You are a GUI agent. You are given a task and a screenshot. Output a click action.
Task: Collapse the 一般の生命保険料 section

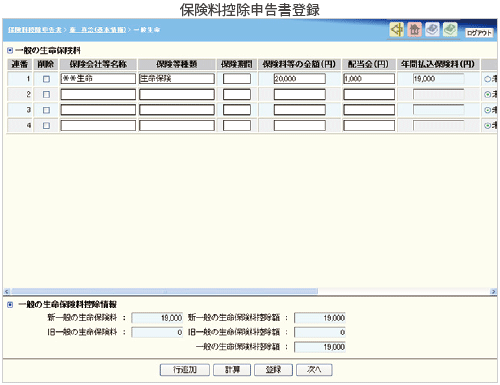10,51
